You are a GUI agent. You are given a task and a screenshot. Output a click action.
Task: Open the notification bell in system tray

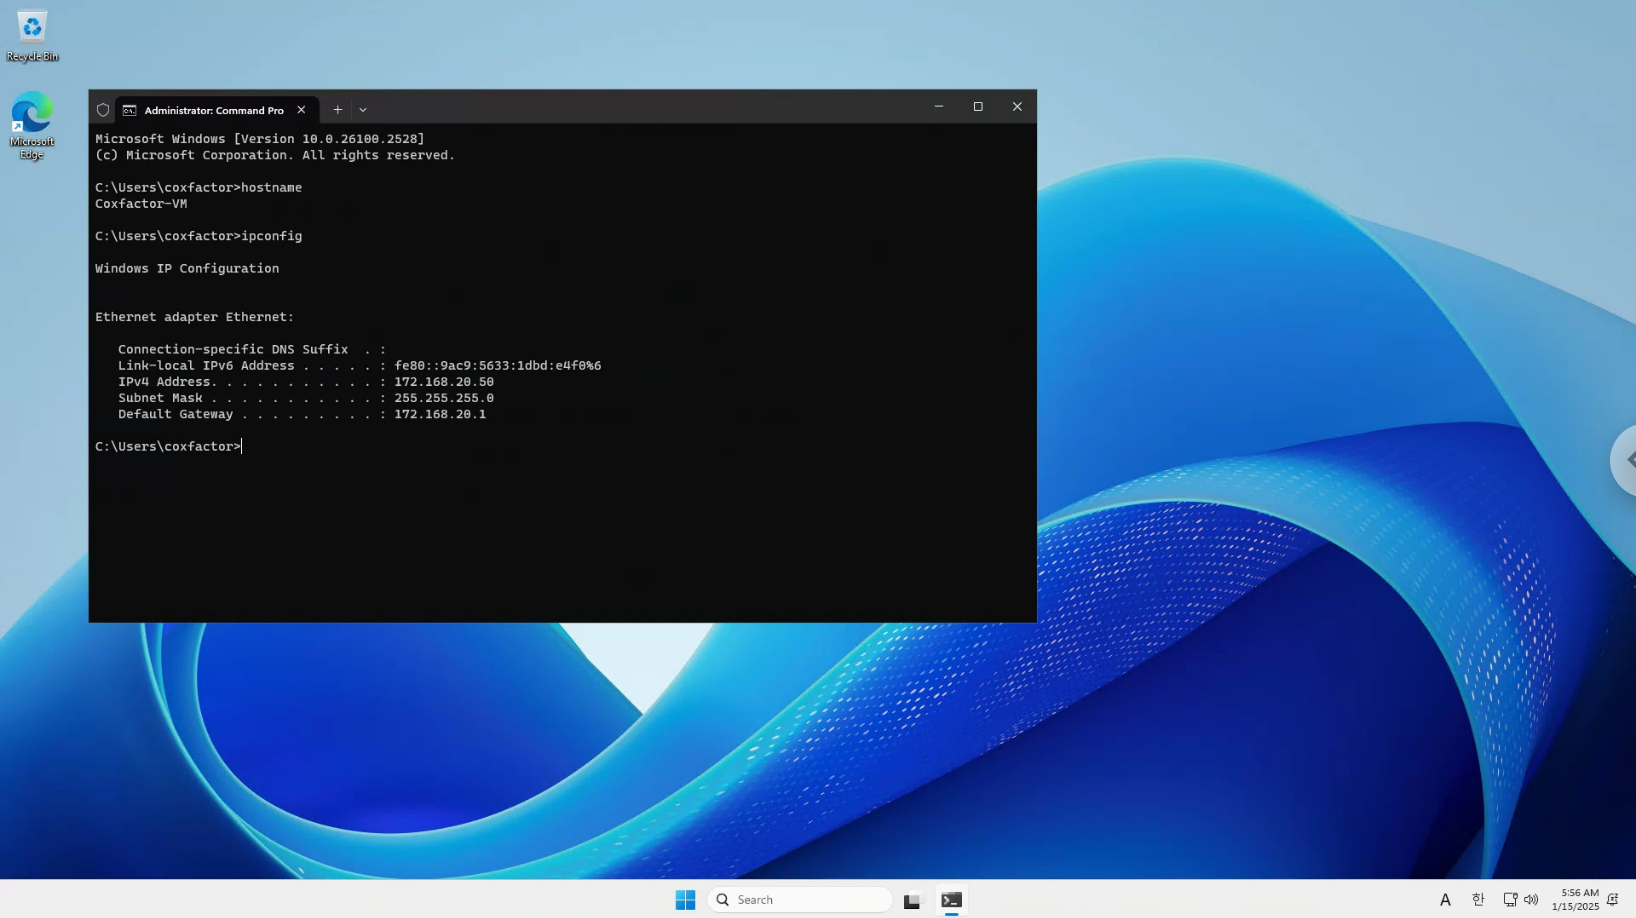click(x=1613, y=900)
